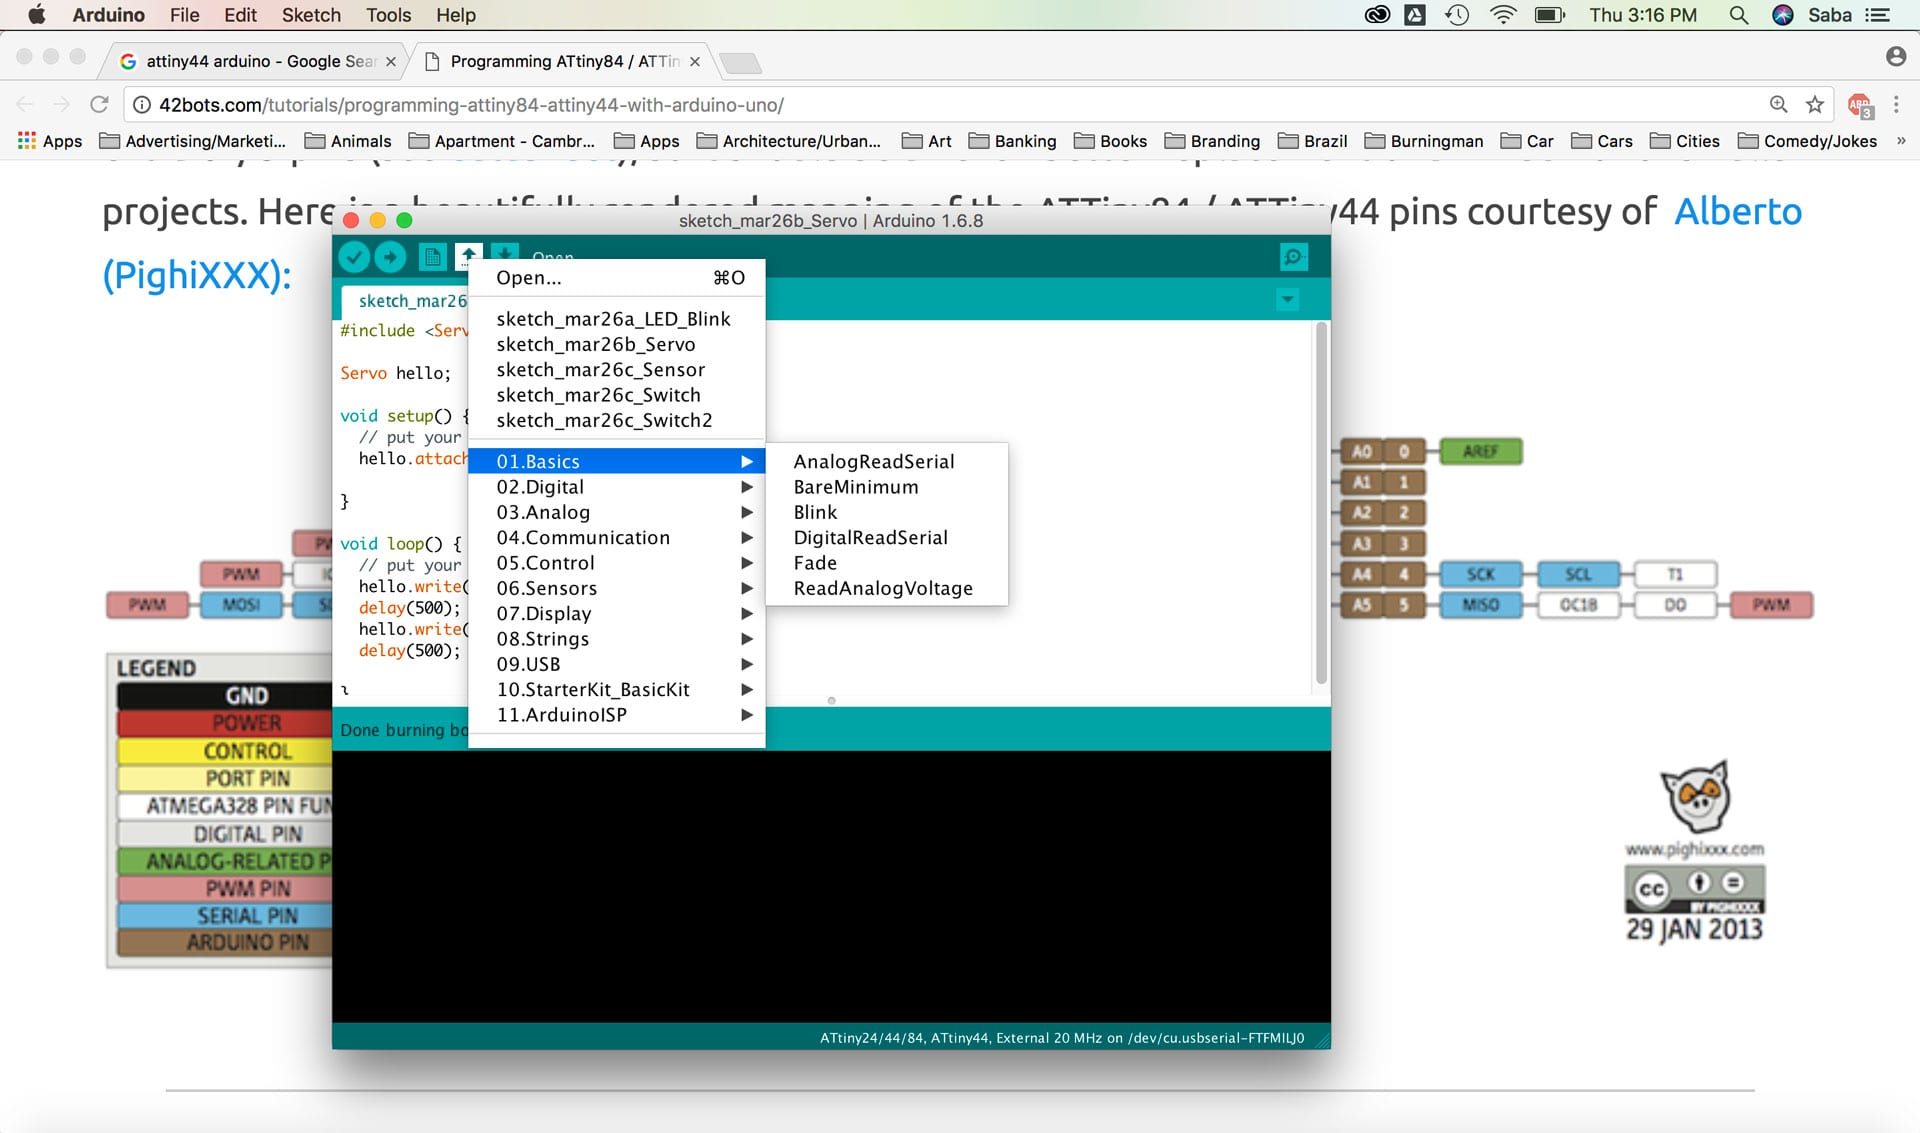Close the Programming ATtiny84 browser tab
The width and height of the screenshot is (1920, 1133).
[x=695, y=61]
